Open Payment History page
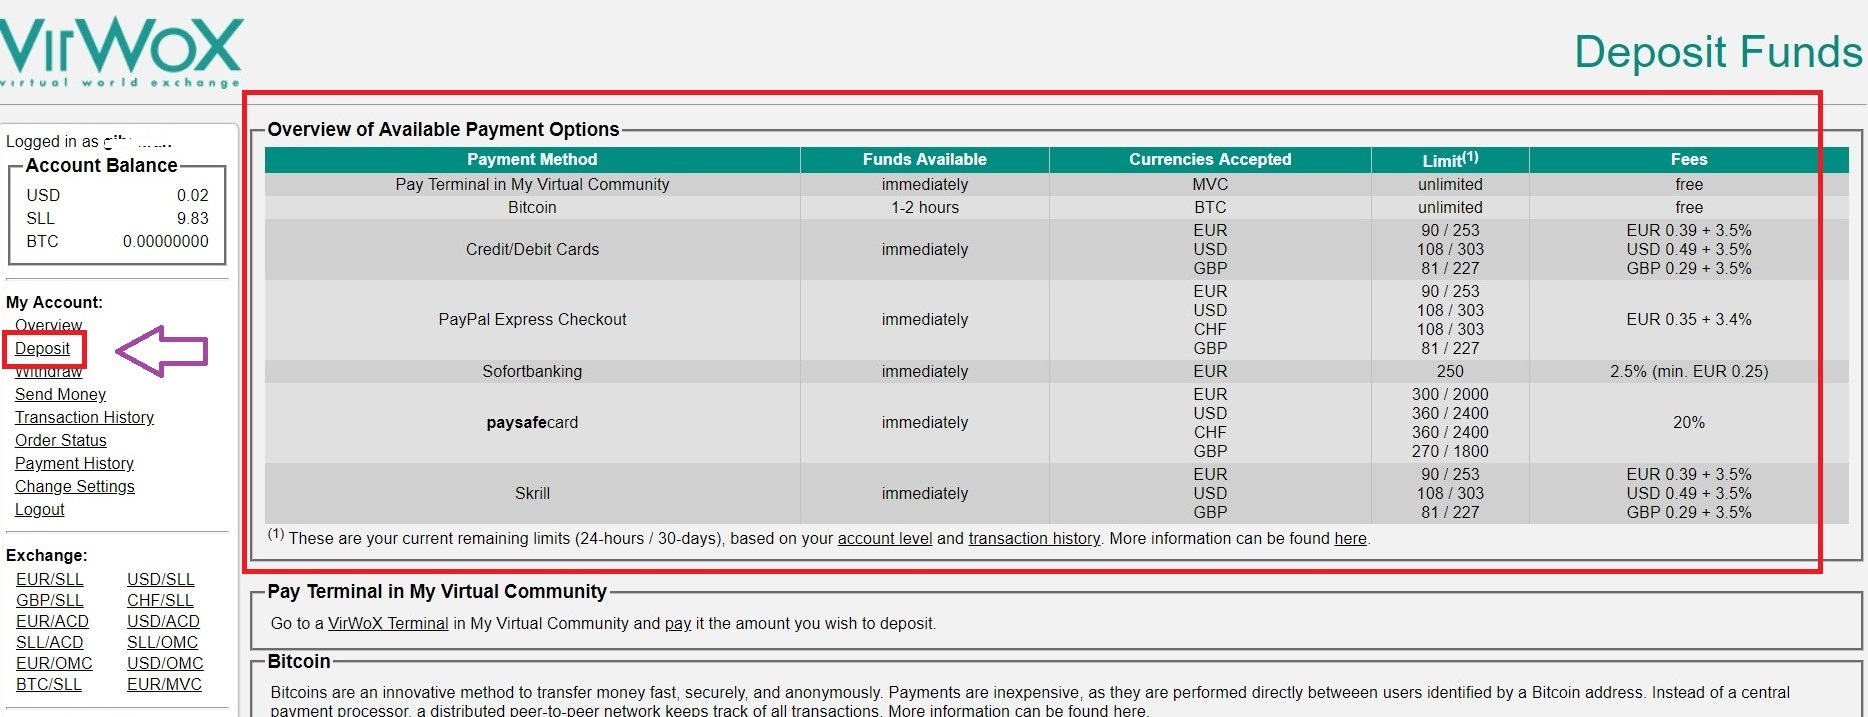The height and width of the screenshot is (717, 1868). (x=74, y=463)
